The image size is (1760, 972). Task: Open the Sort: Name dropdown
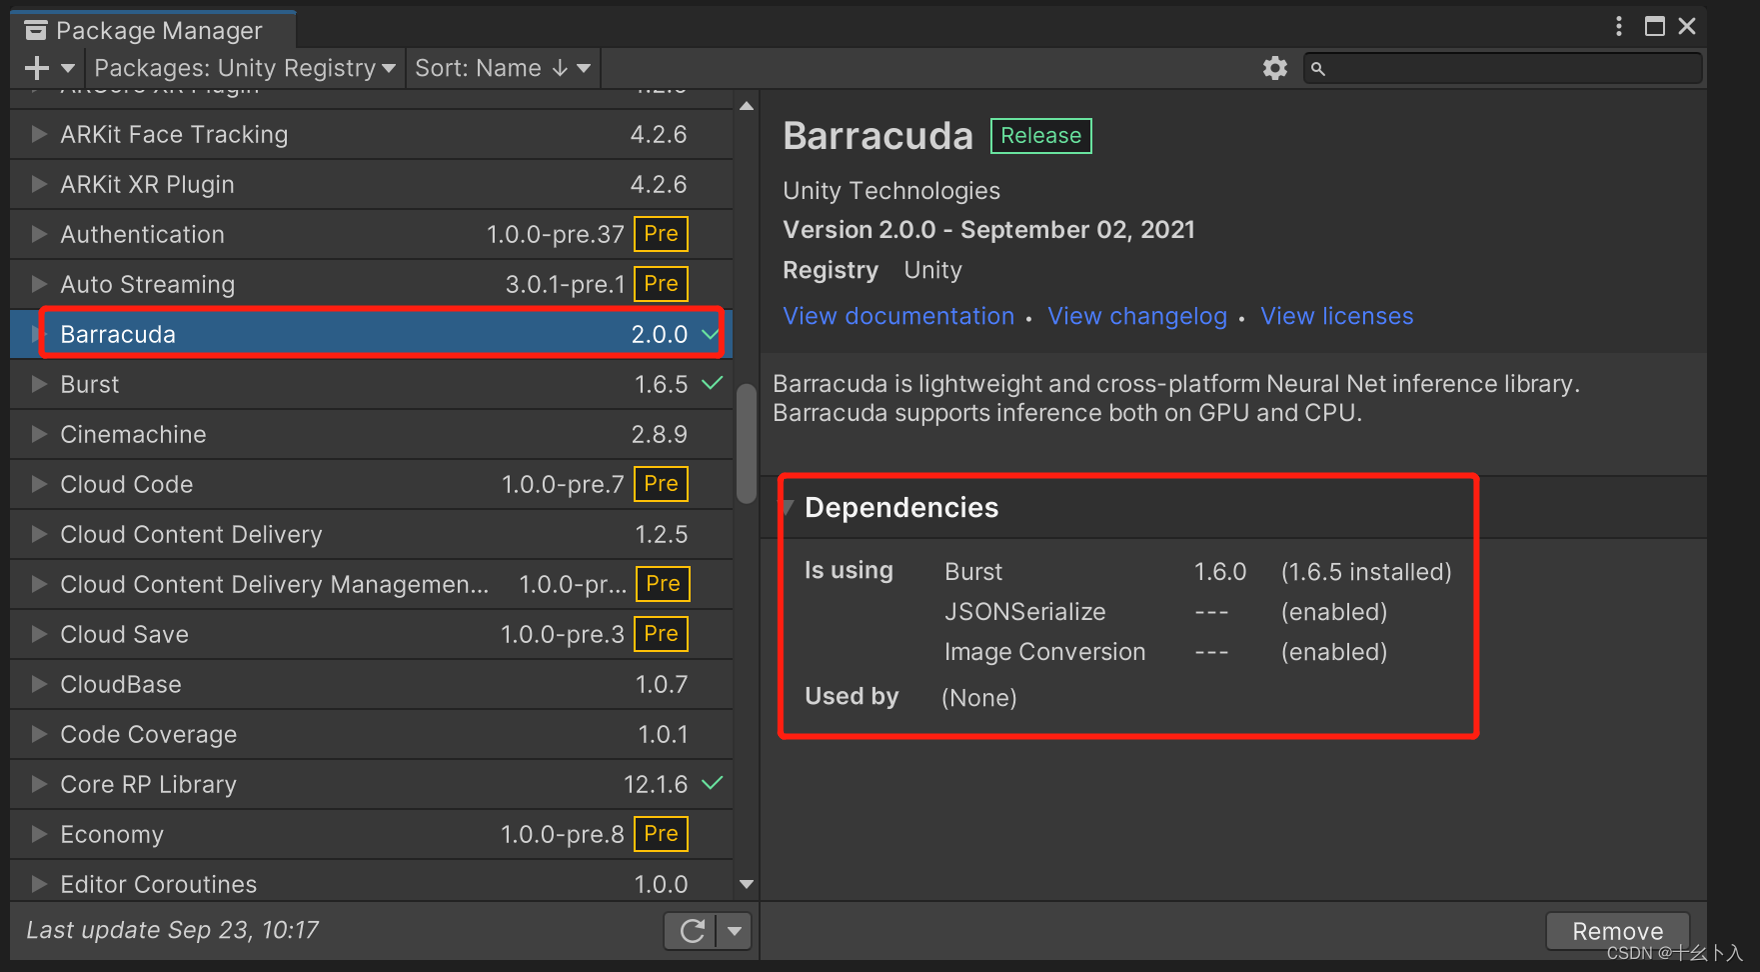click(503, 68)
